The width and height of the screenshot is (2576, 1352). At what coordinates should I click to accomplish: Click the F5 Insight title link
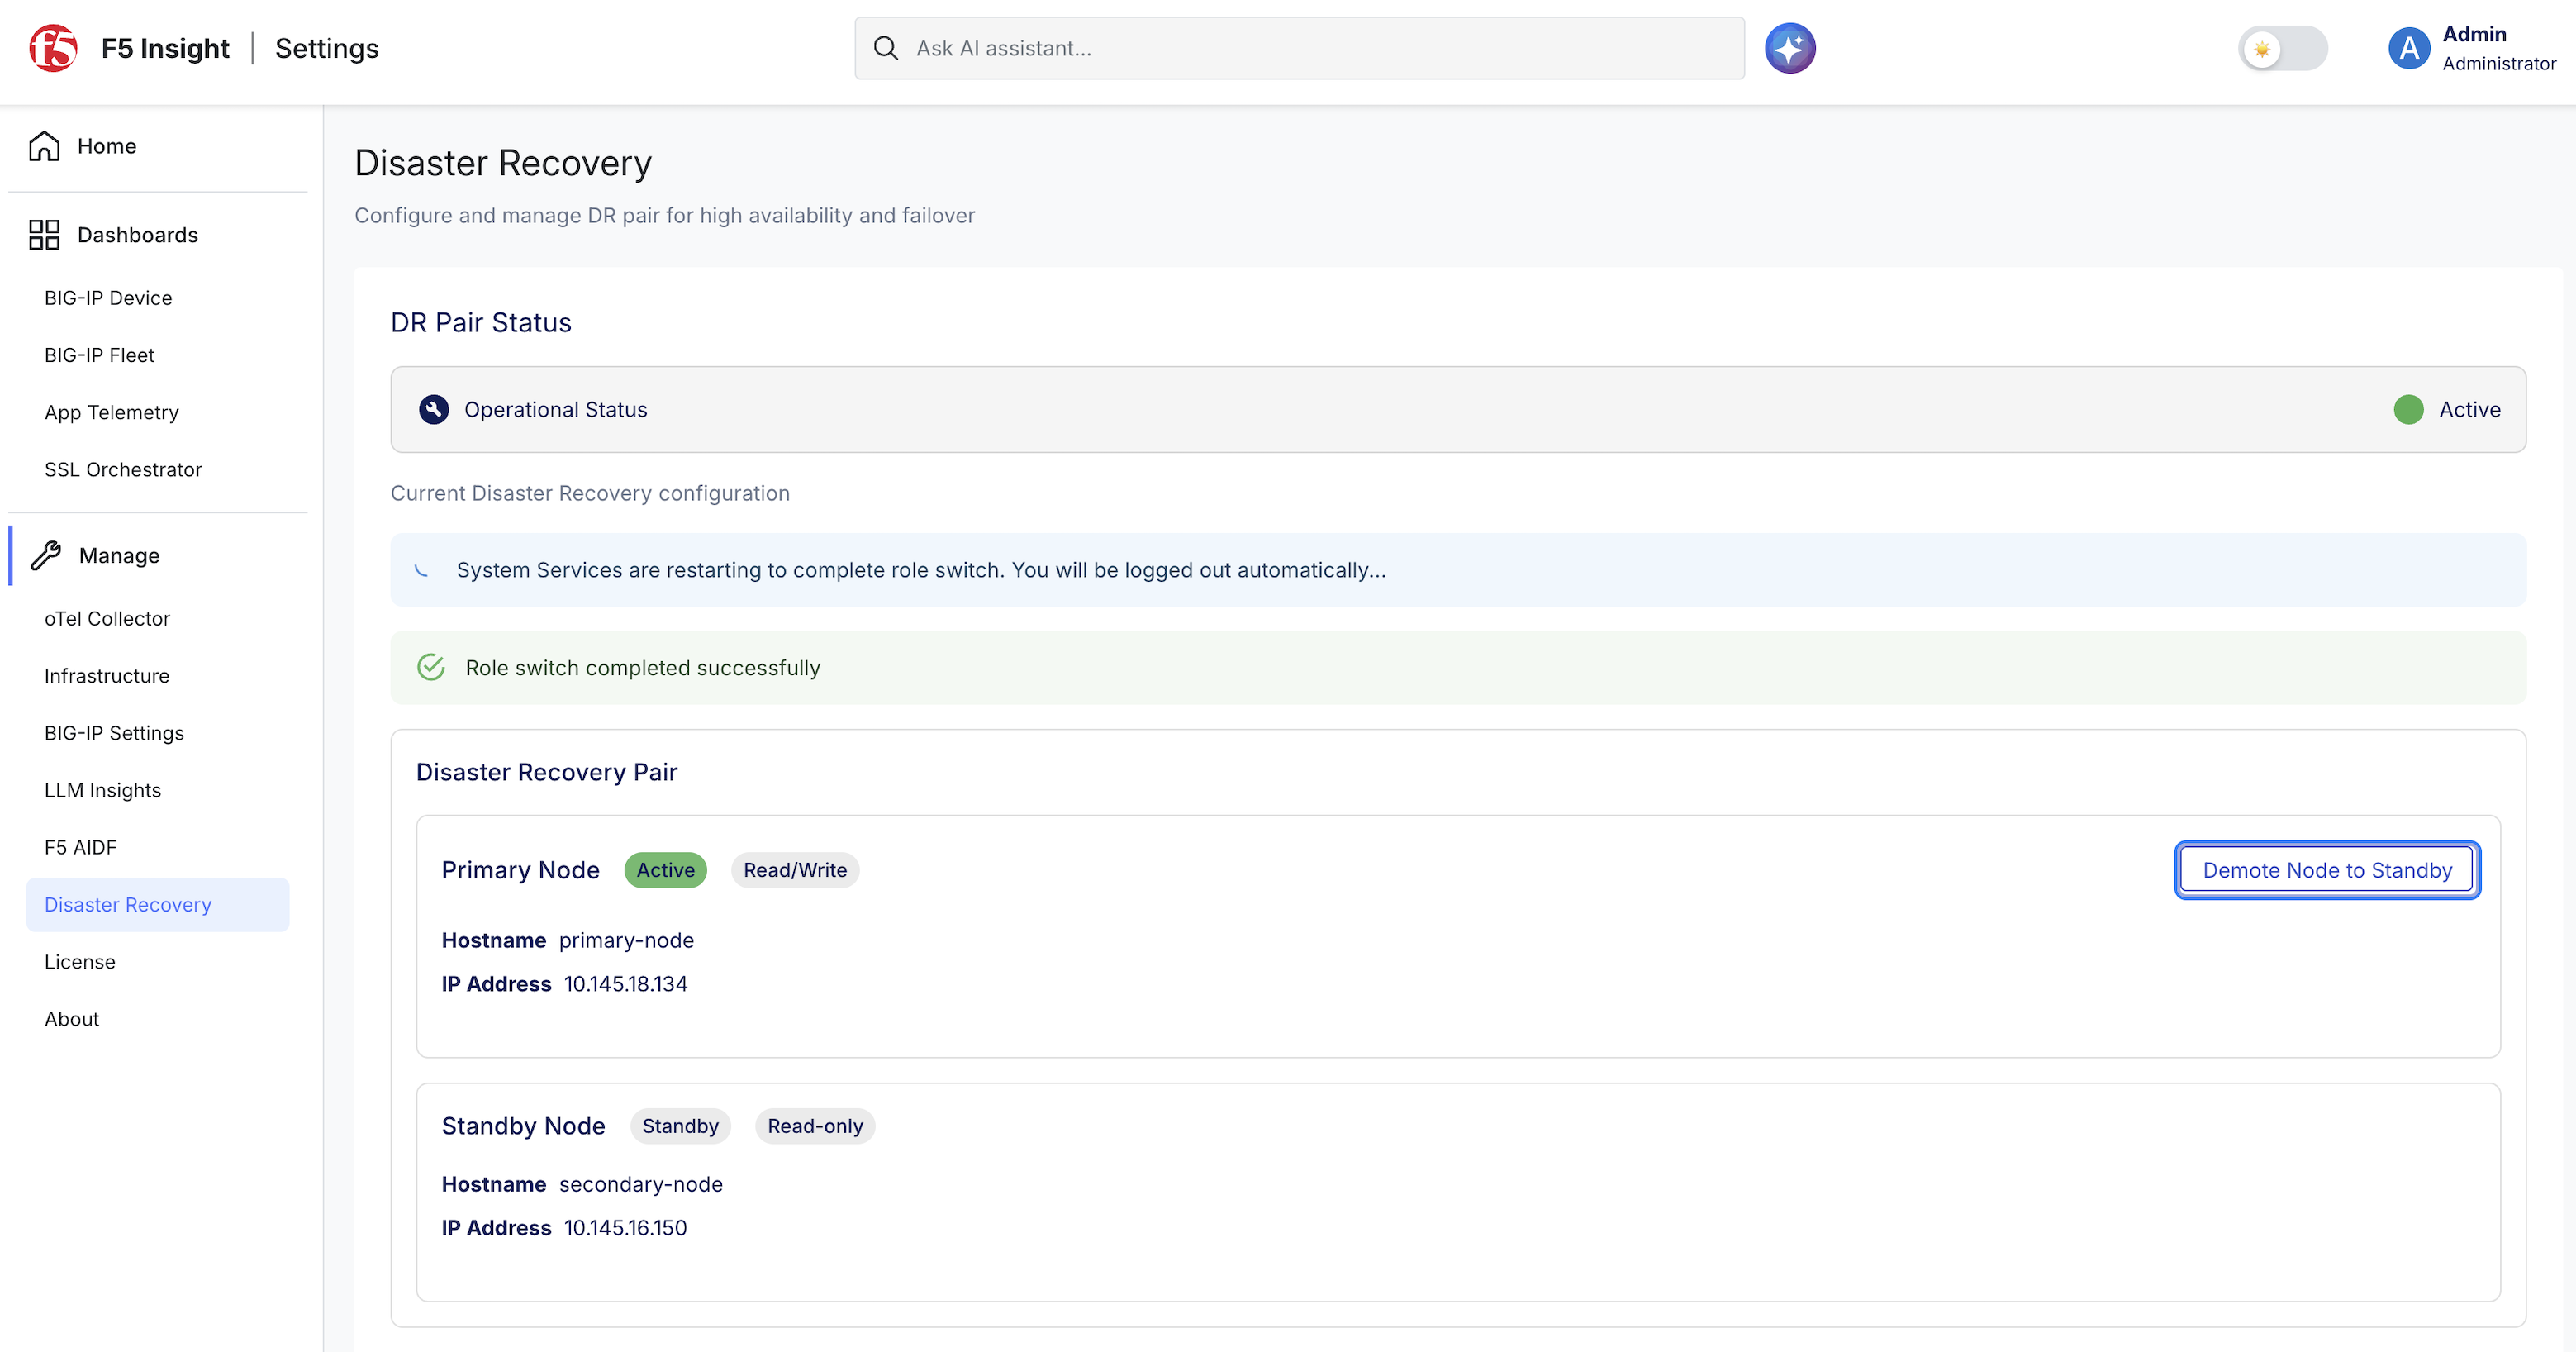click(165, 48)
